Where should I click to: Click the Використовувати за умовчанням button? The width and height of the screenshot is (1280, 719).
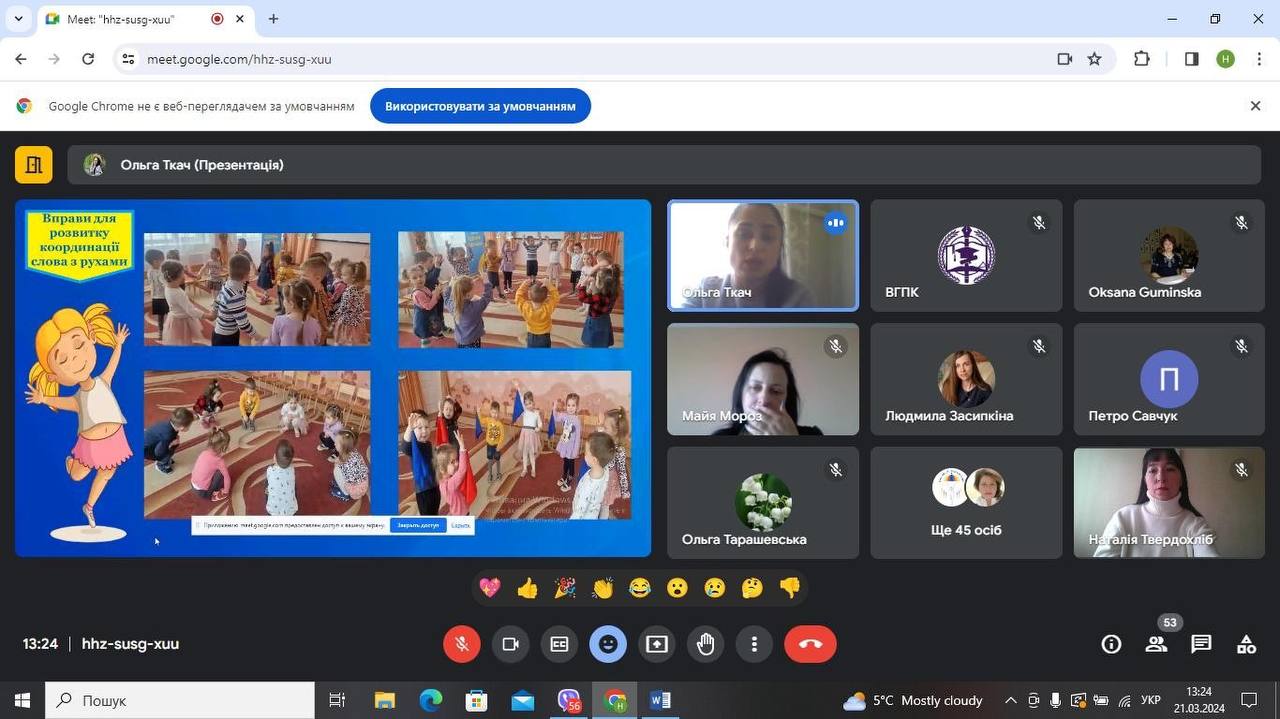[480, 106]
